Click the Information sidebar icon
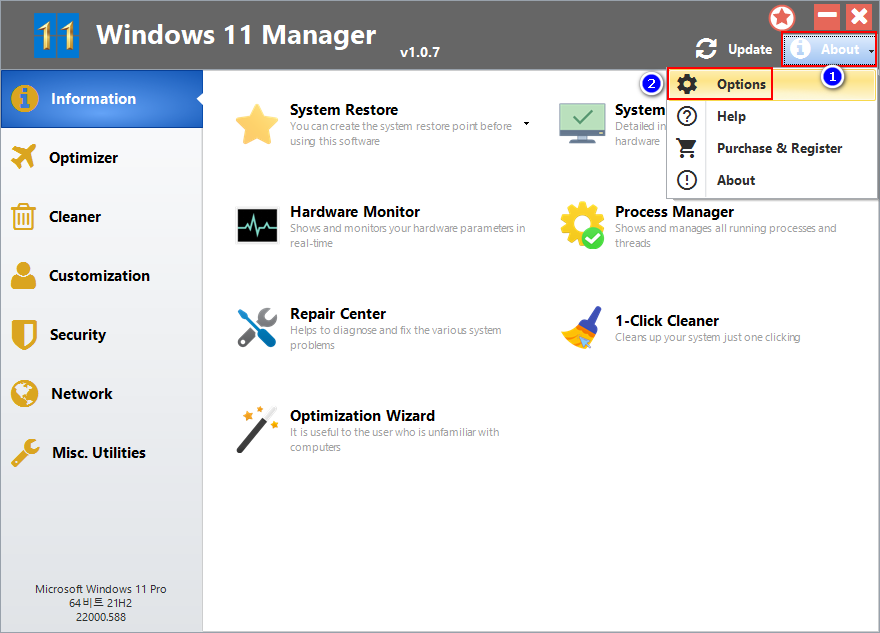The image size is (880, 633). (x=25, y=99)
